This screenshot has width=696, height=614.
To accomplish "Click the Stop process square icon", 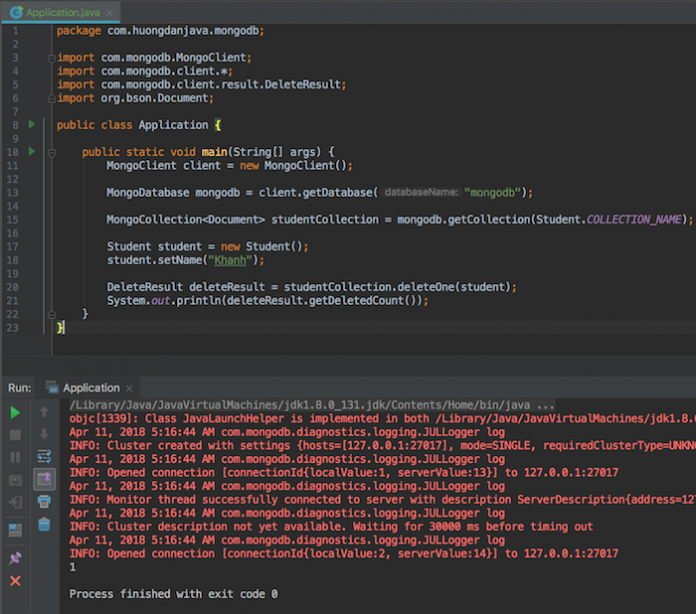I will [x=15, y=435].
